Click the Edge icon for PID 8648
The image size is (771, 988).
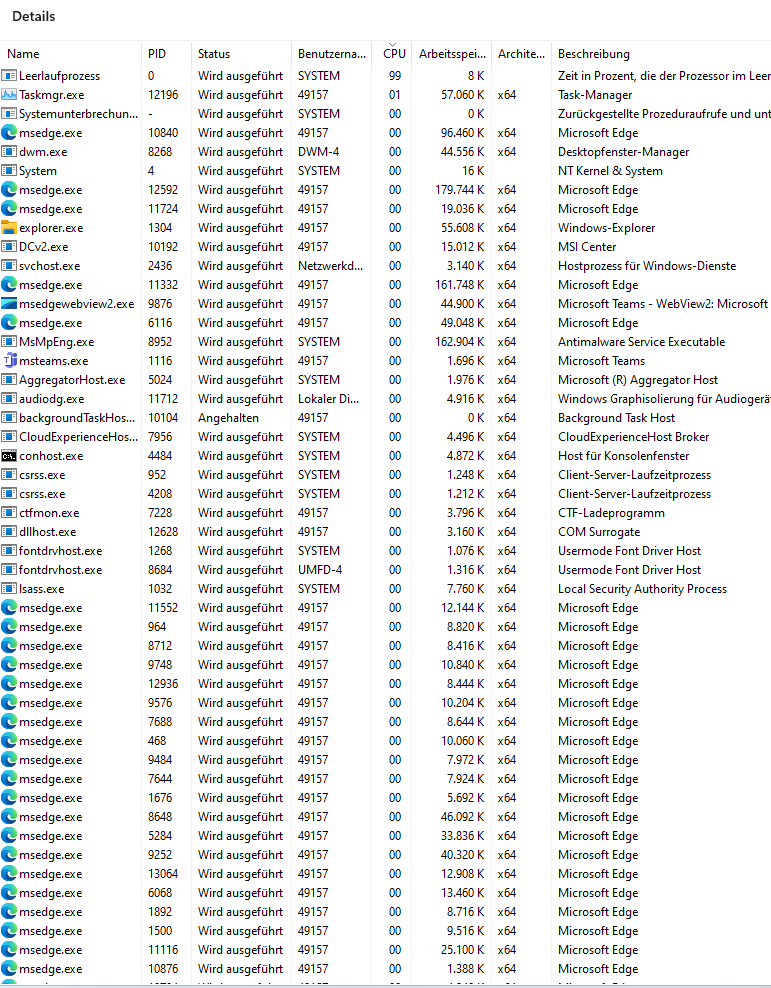9,817
